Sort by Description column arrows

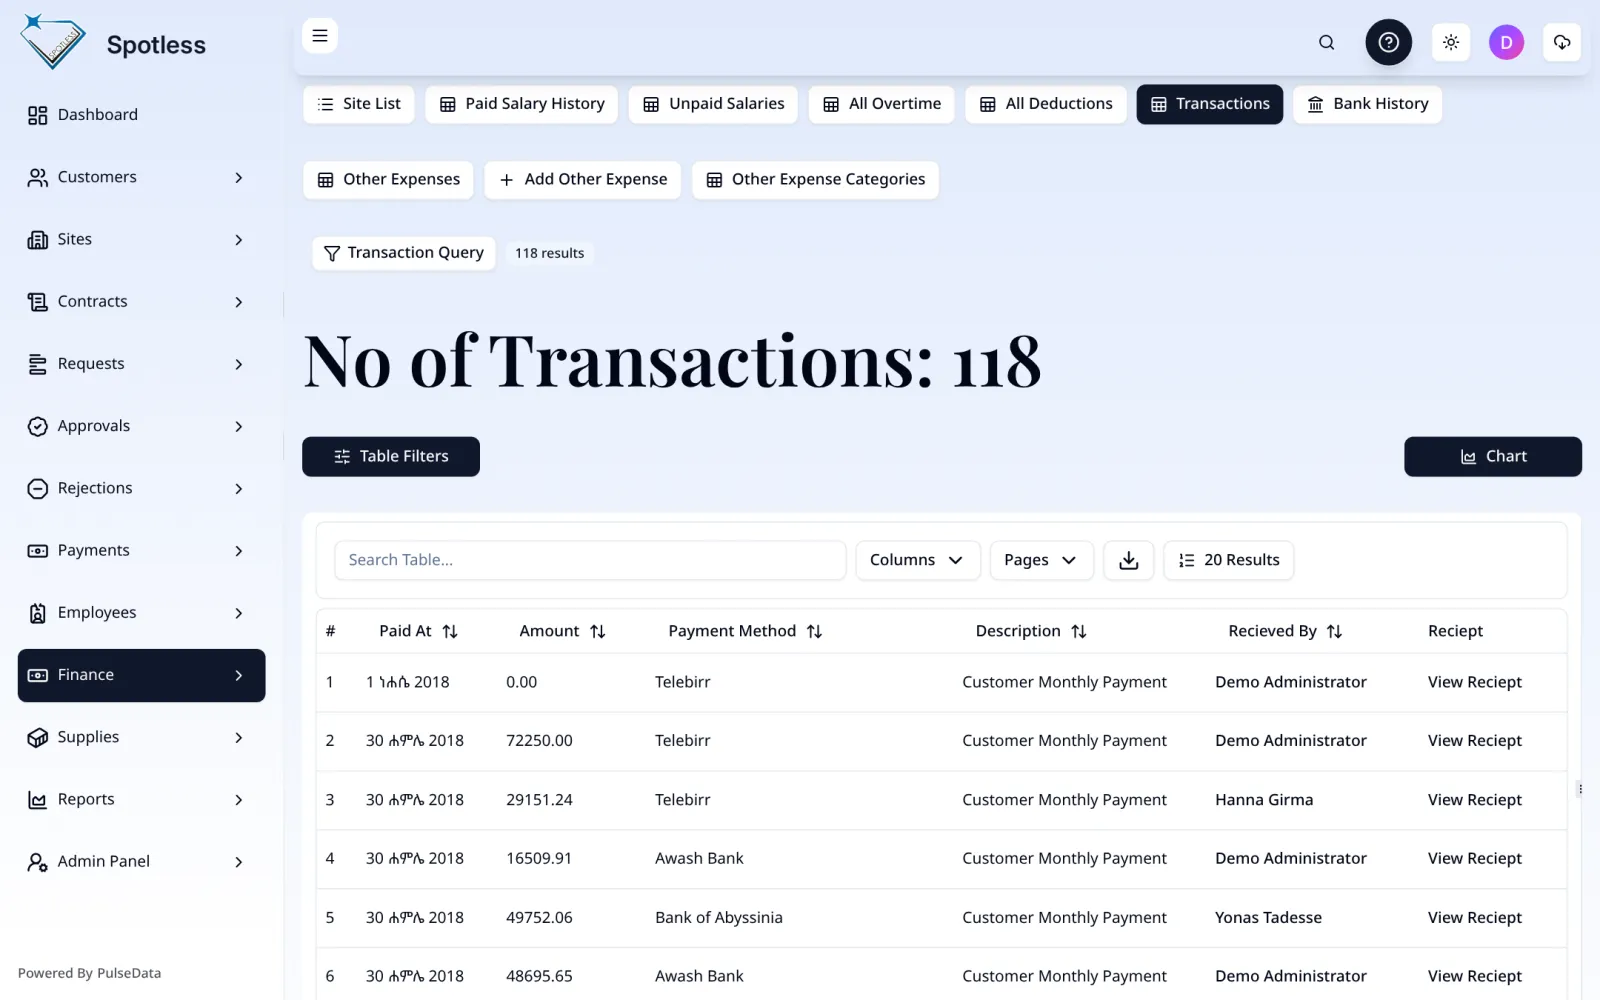point(1079,631)
